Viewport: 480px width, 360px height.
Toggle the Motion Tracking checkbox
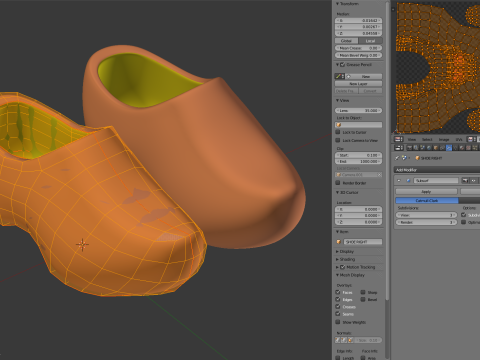click(343, 267)
